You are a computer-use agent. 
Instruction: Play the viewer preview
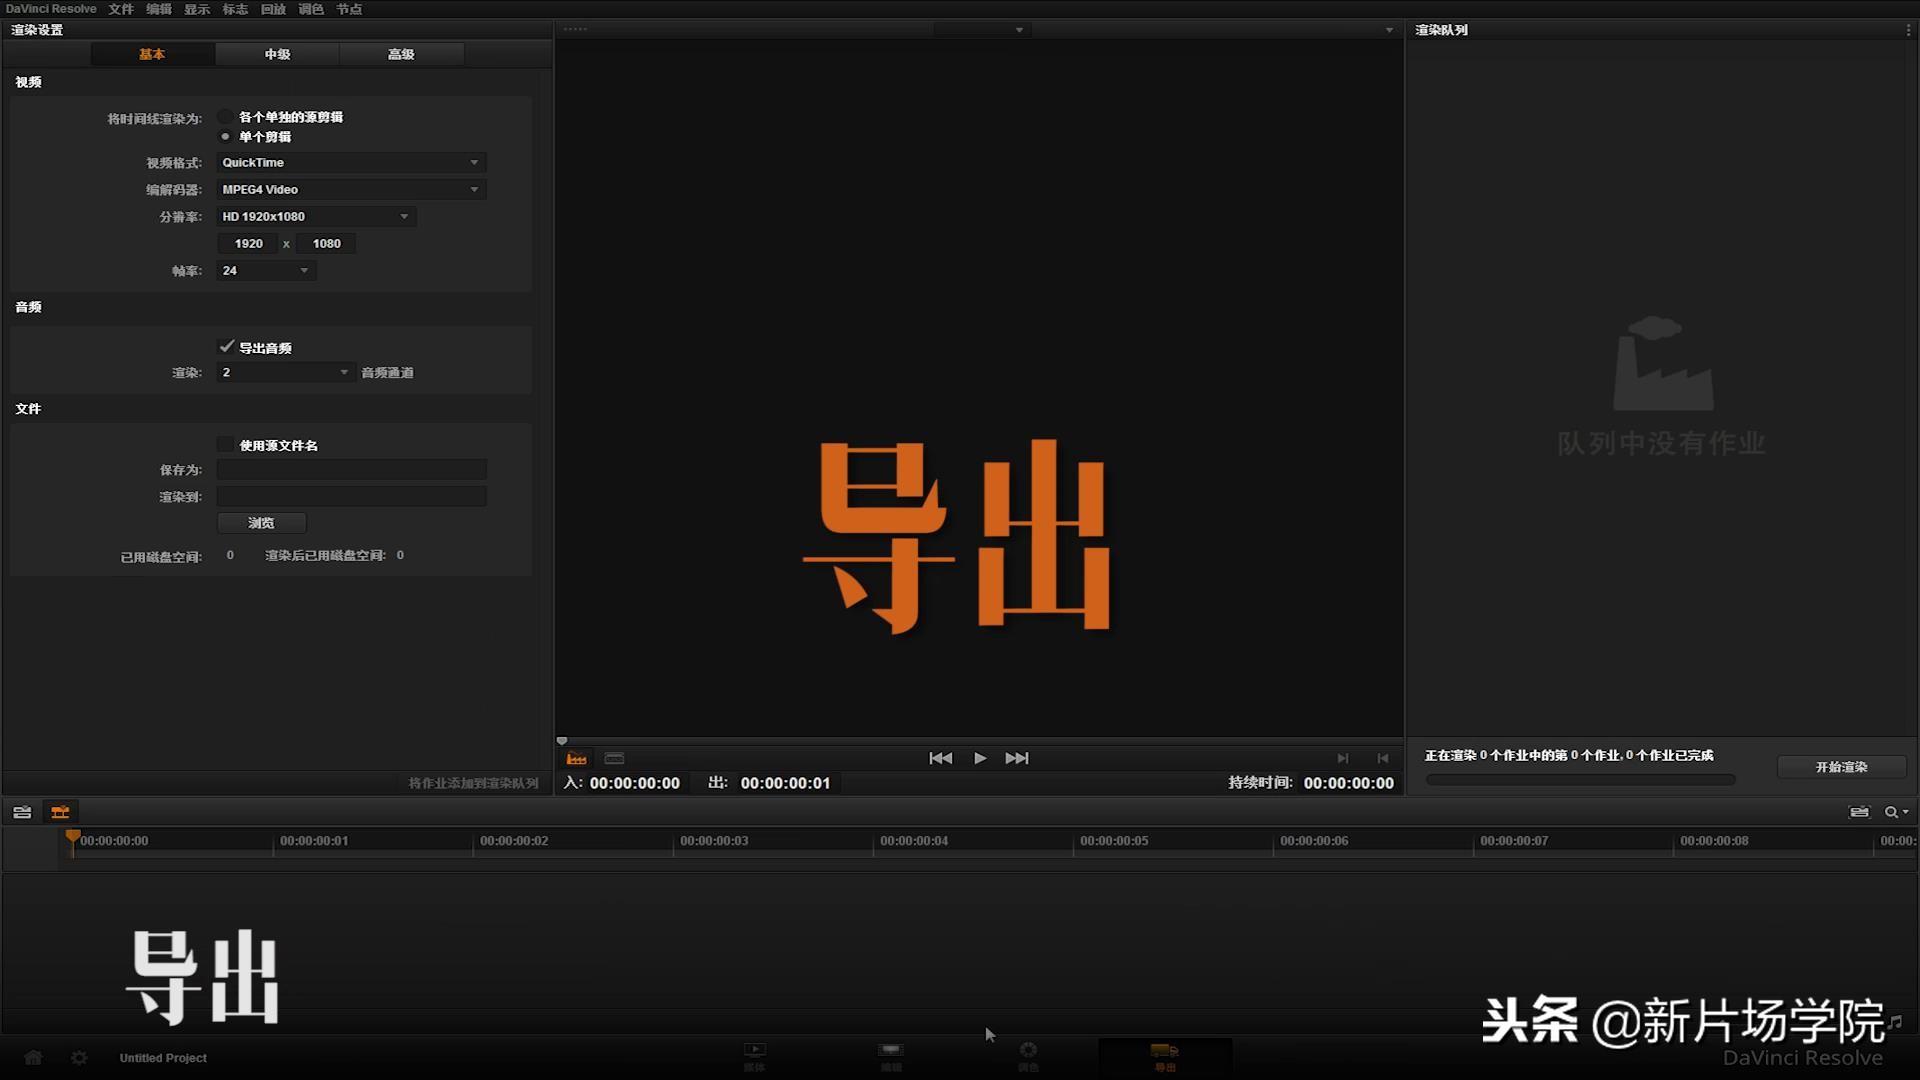980,758
